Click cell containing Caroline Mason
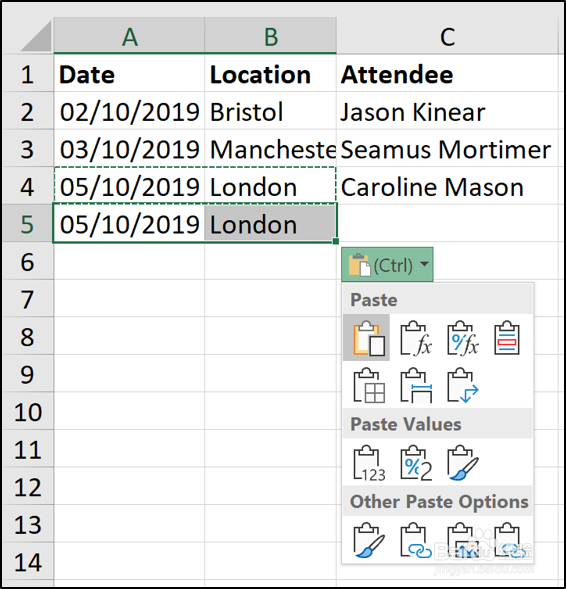 pyautogui.click(x=447, y=187)
